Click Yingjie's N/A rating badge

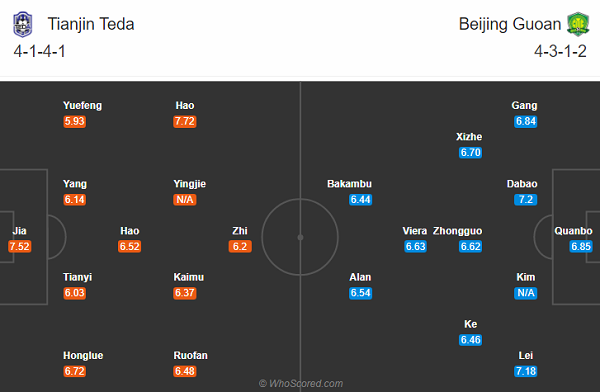[x=185, y=199]
